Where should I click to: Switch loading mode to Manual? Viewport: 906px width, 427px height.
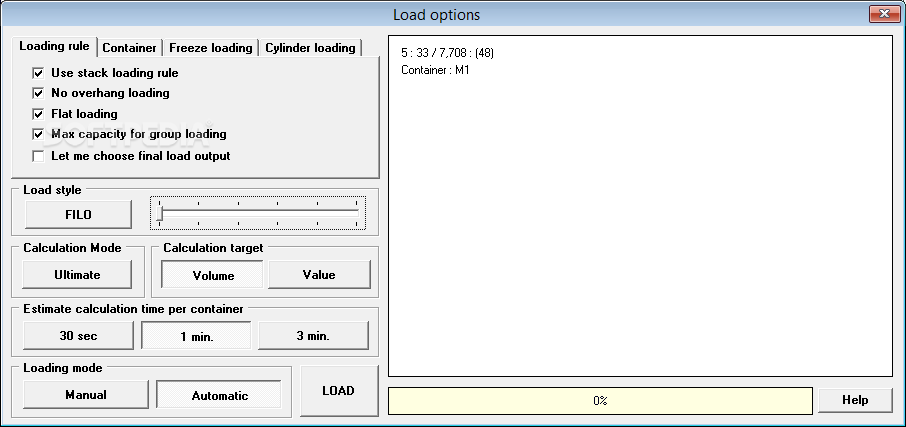(86, 395)
